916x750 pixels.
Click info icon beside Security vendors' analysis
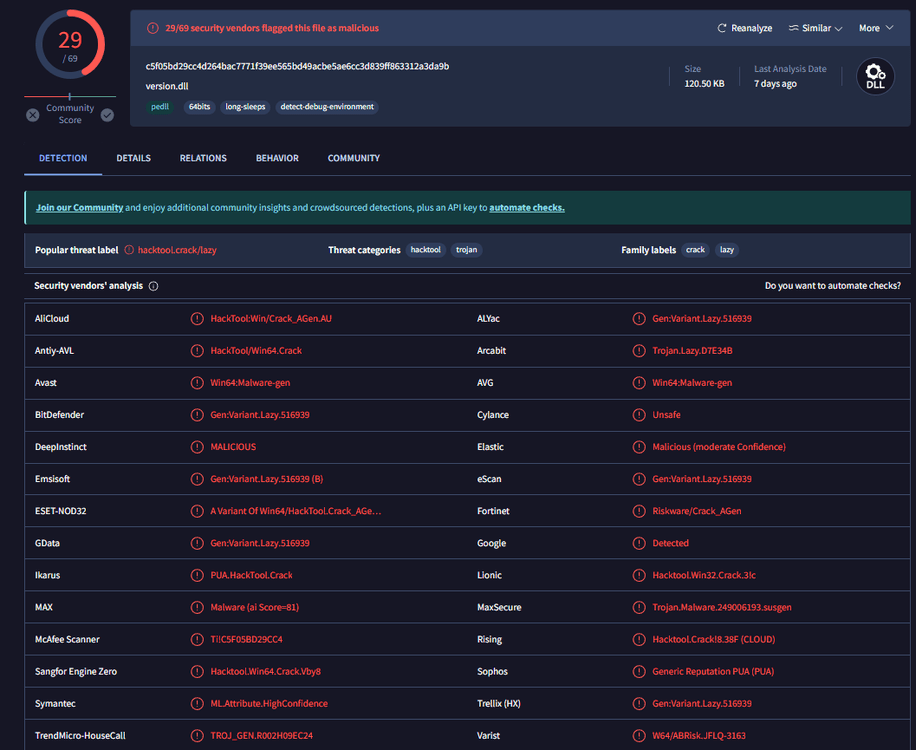(x=153, y=286)
